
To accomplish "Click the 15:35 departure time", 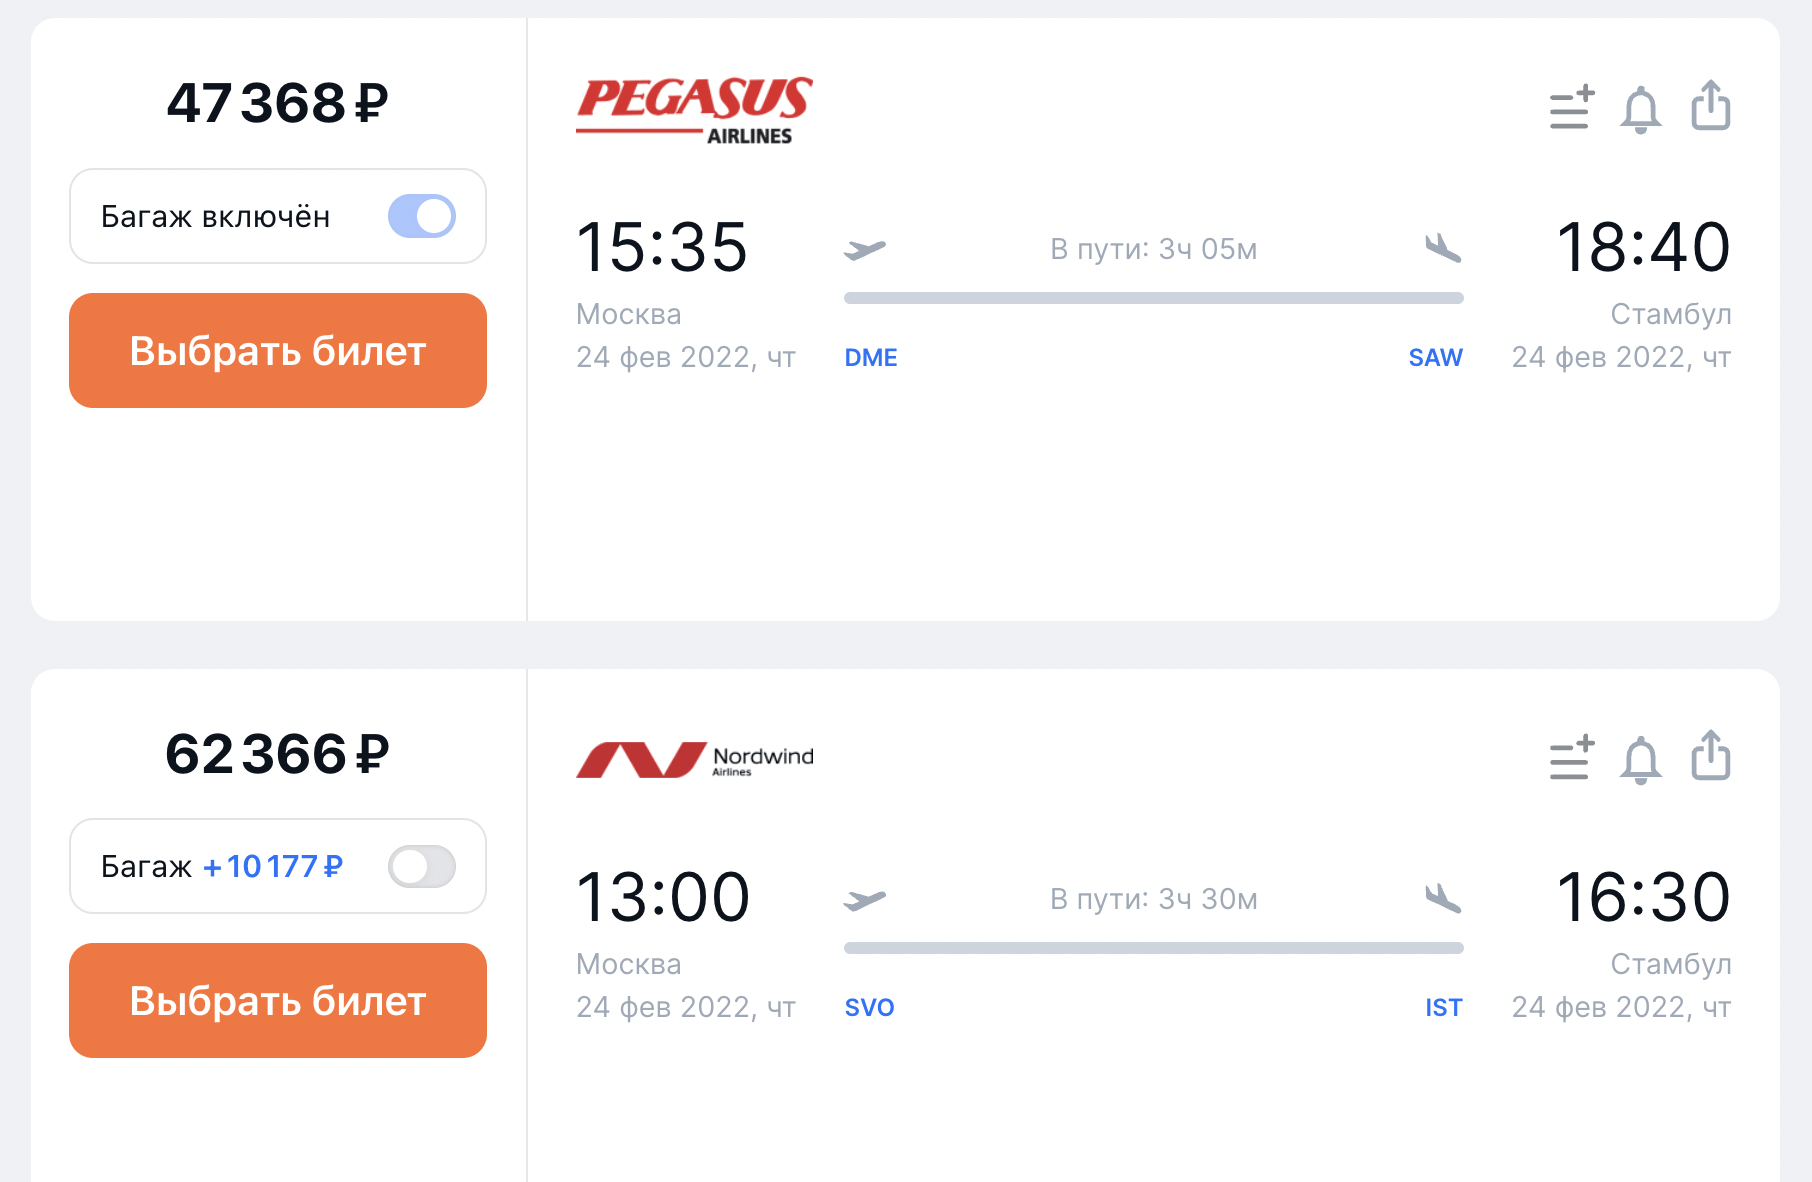I will [x=662, y=247].
